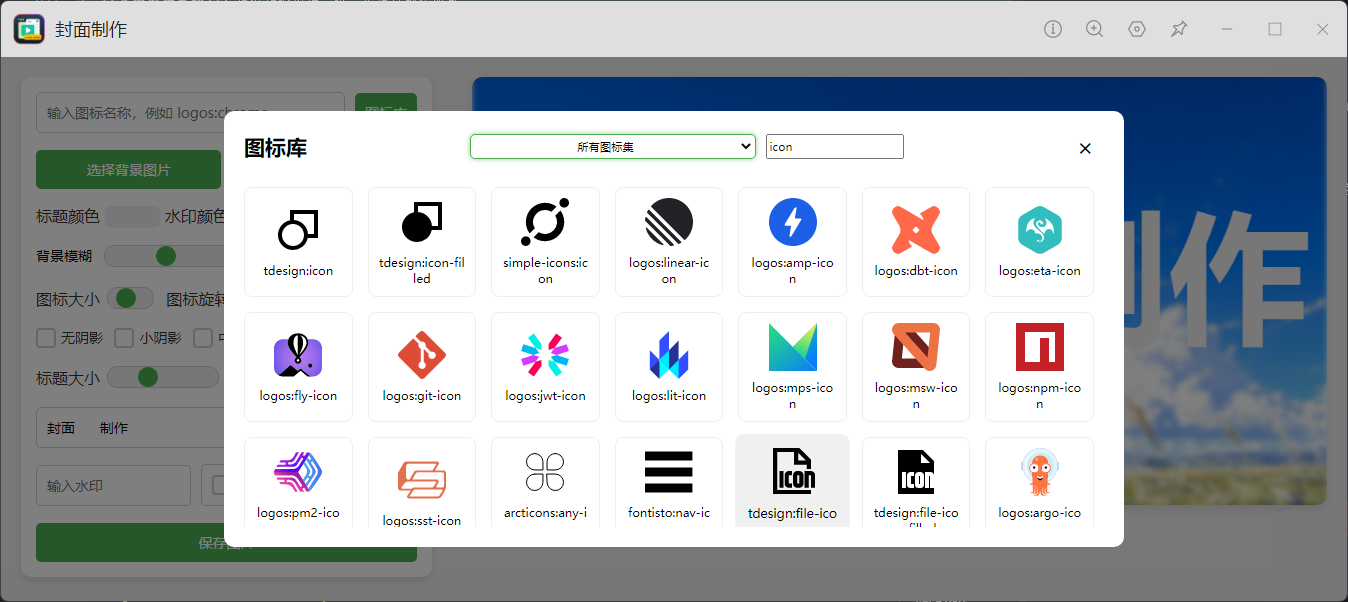Image resolution: width=1348 pixels, height=602 pixels.
Task: Adjust the 背景模糊 slider
Action: (x=165, y=256)
